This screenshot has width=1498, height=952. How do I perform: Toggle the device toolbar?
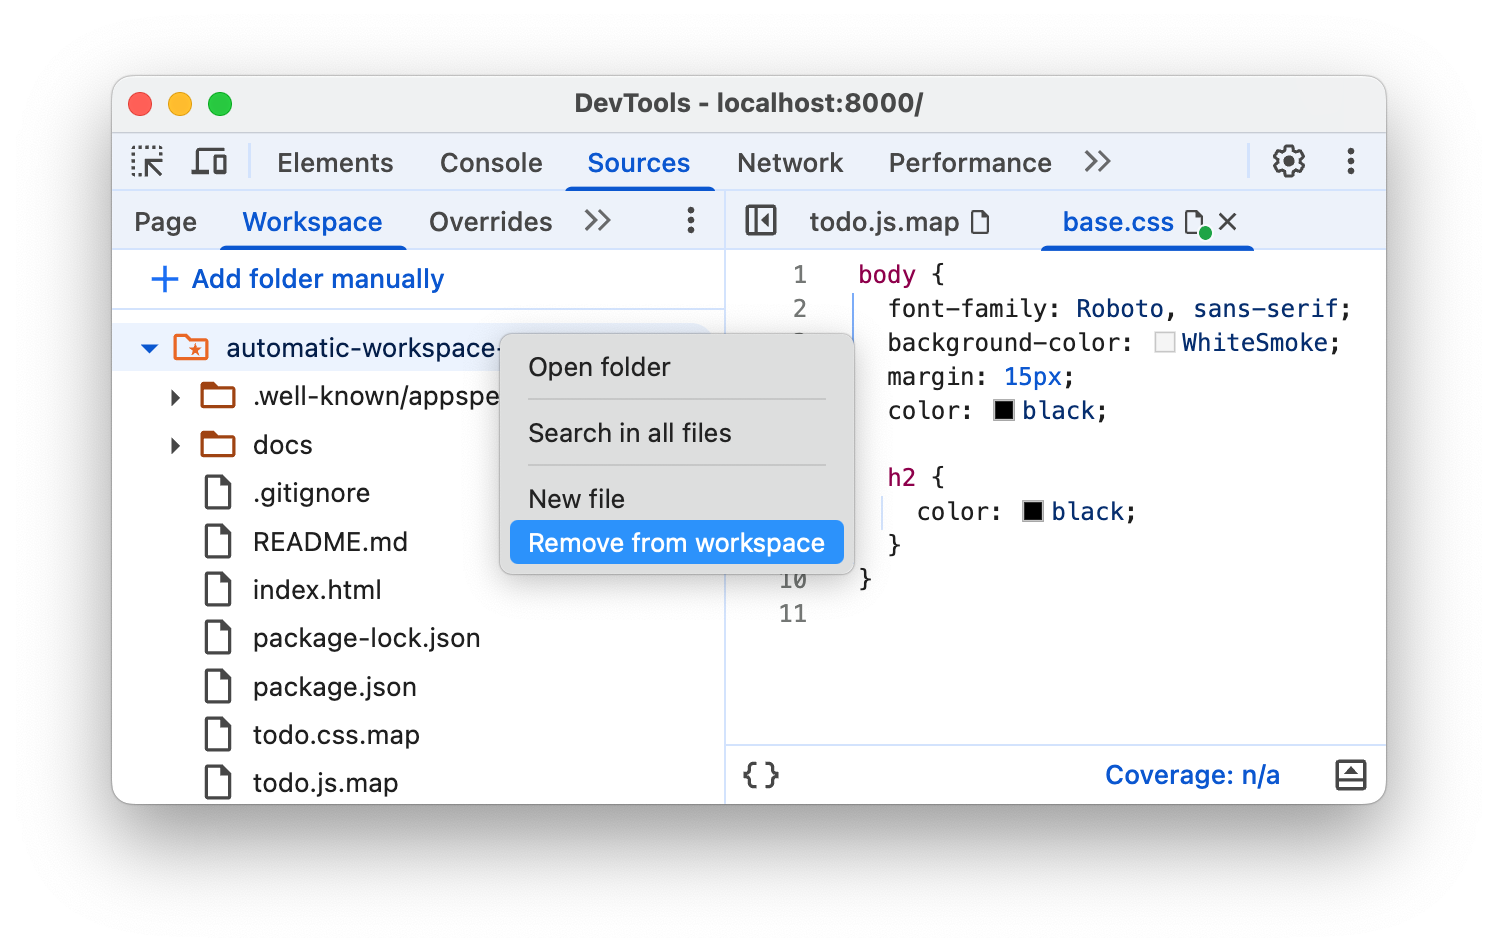209,161
